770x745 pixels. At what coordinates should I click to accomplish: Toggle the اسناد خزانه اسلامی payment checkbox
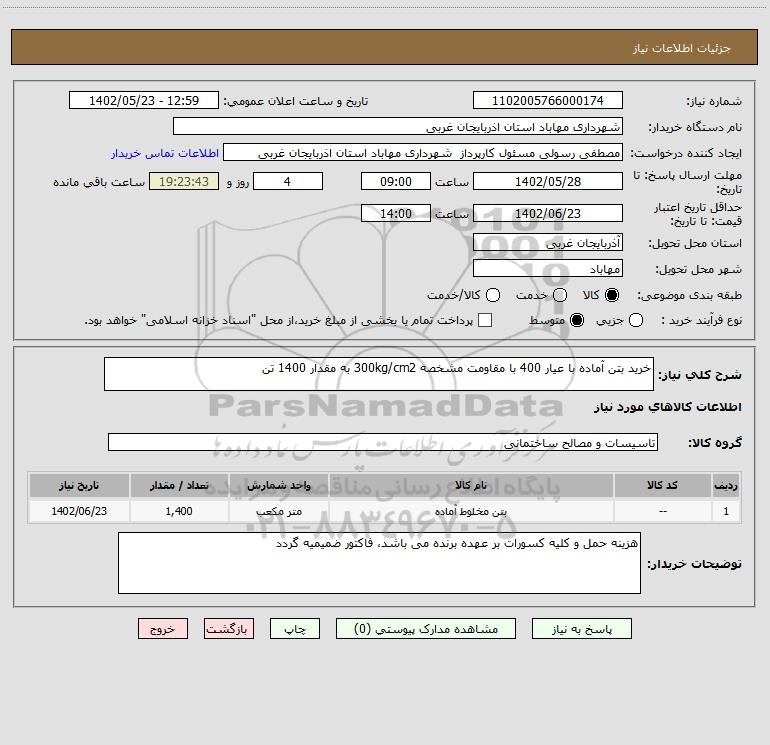click(485, 320)
